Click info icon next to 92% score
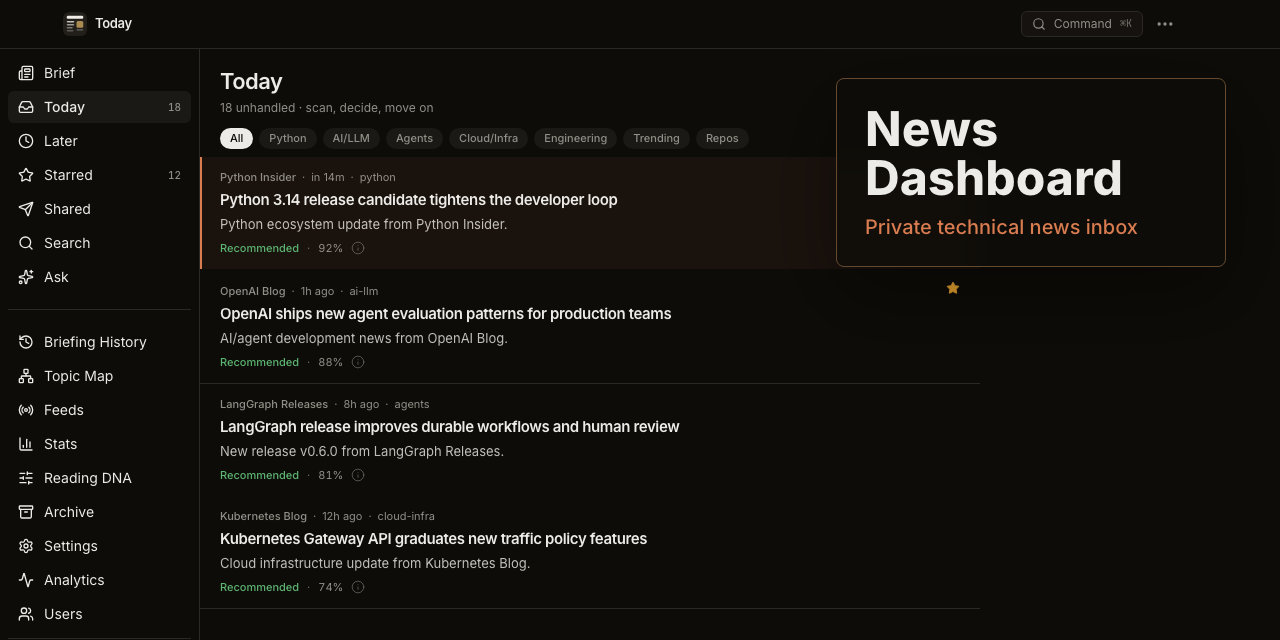The height and width of the screenshot is (640, 1280). [358, 248]
